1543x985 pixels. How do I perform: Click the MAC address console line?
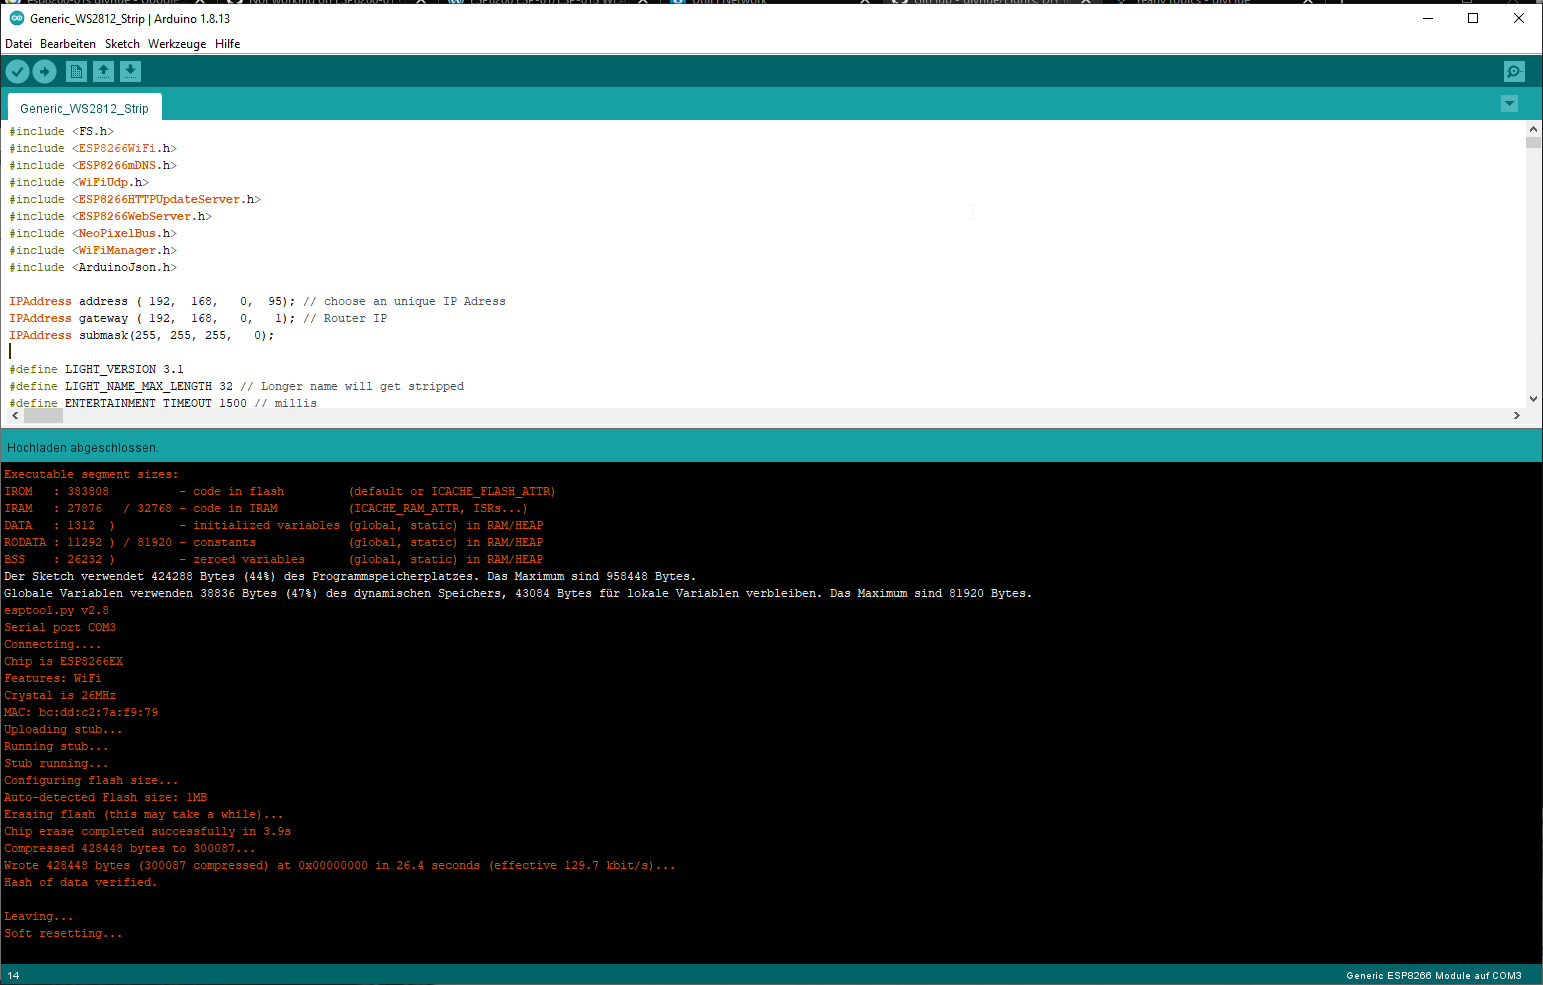point(81,712)
